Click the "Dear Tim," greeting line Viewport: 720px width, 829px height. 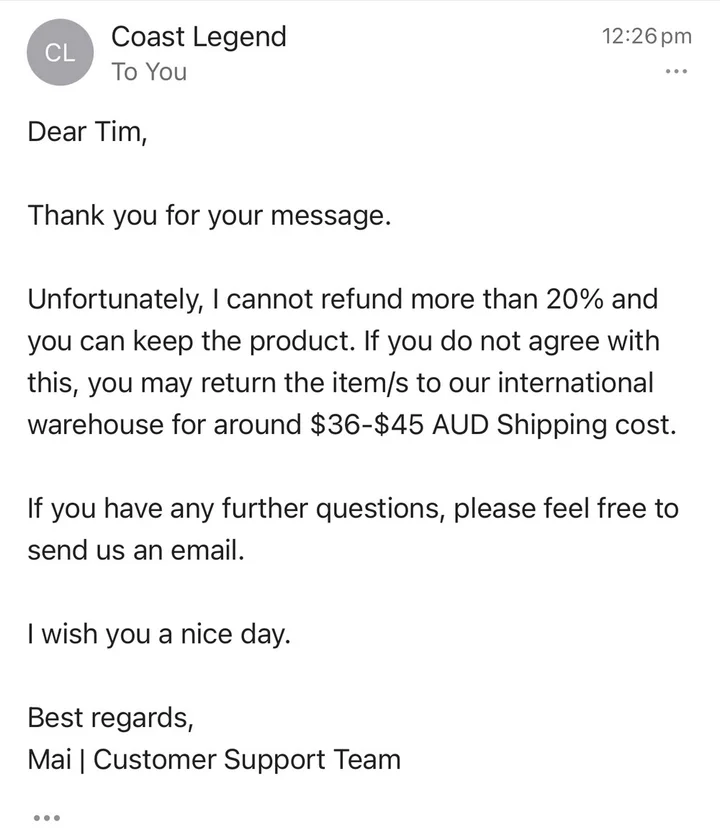87,131
